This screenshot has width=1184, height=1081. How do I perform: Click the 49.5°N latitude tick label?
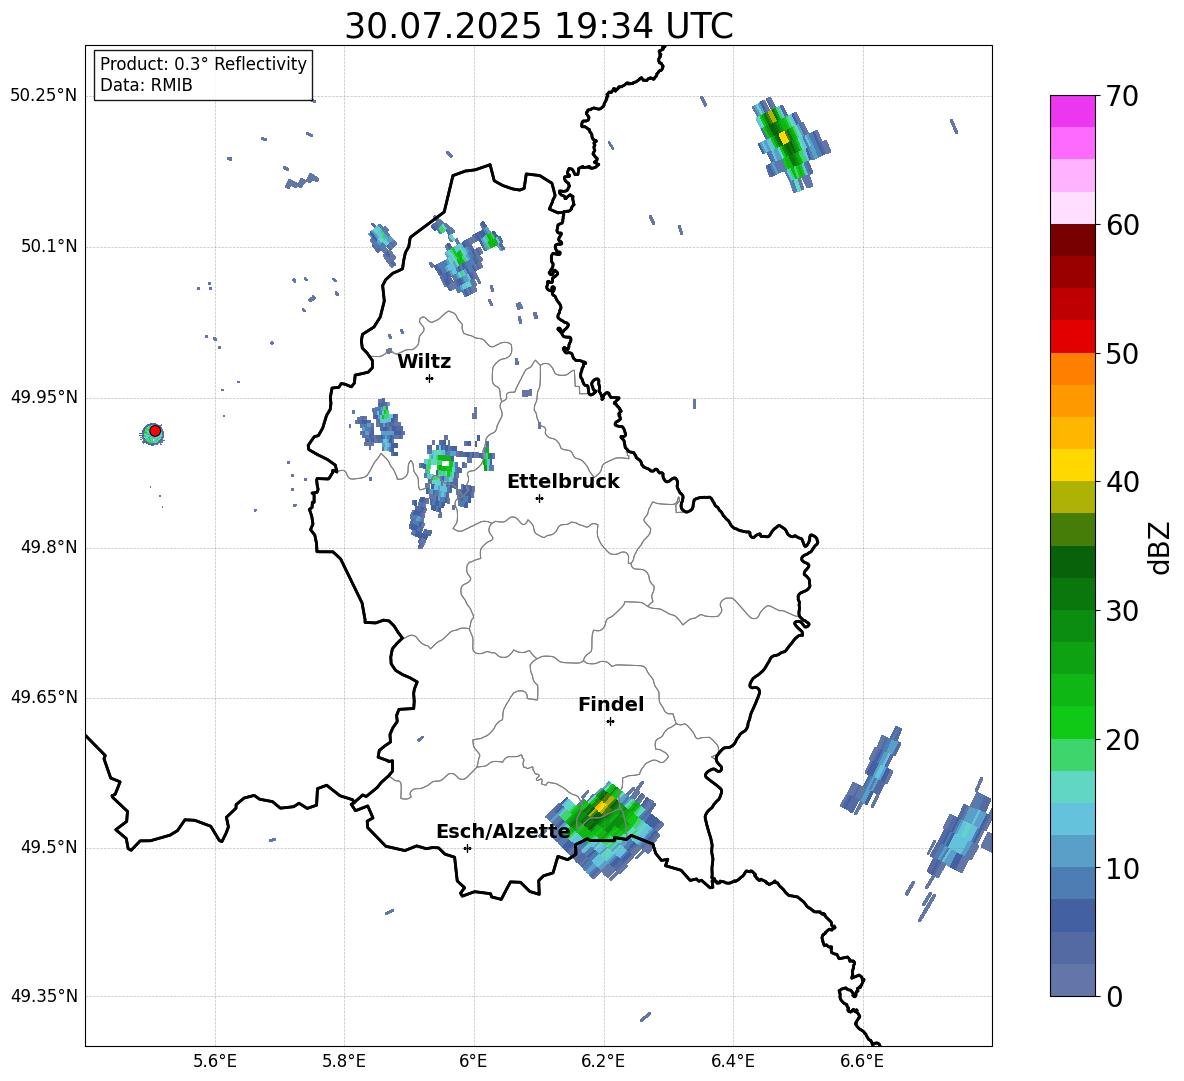tap(48, 847)
